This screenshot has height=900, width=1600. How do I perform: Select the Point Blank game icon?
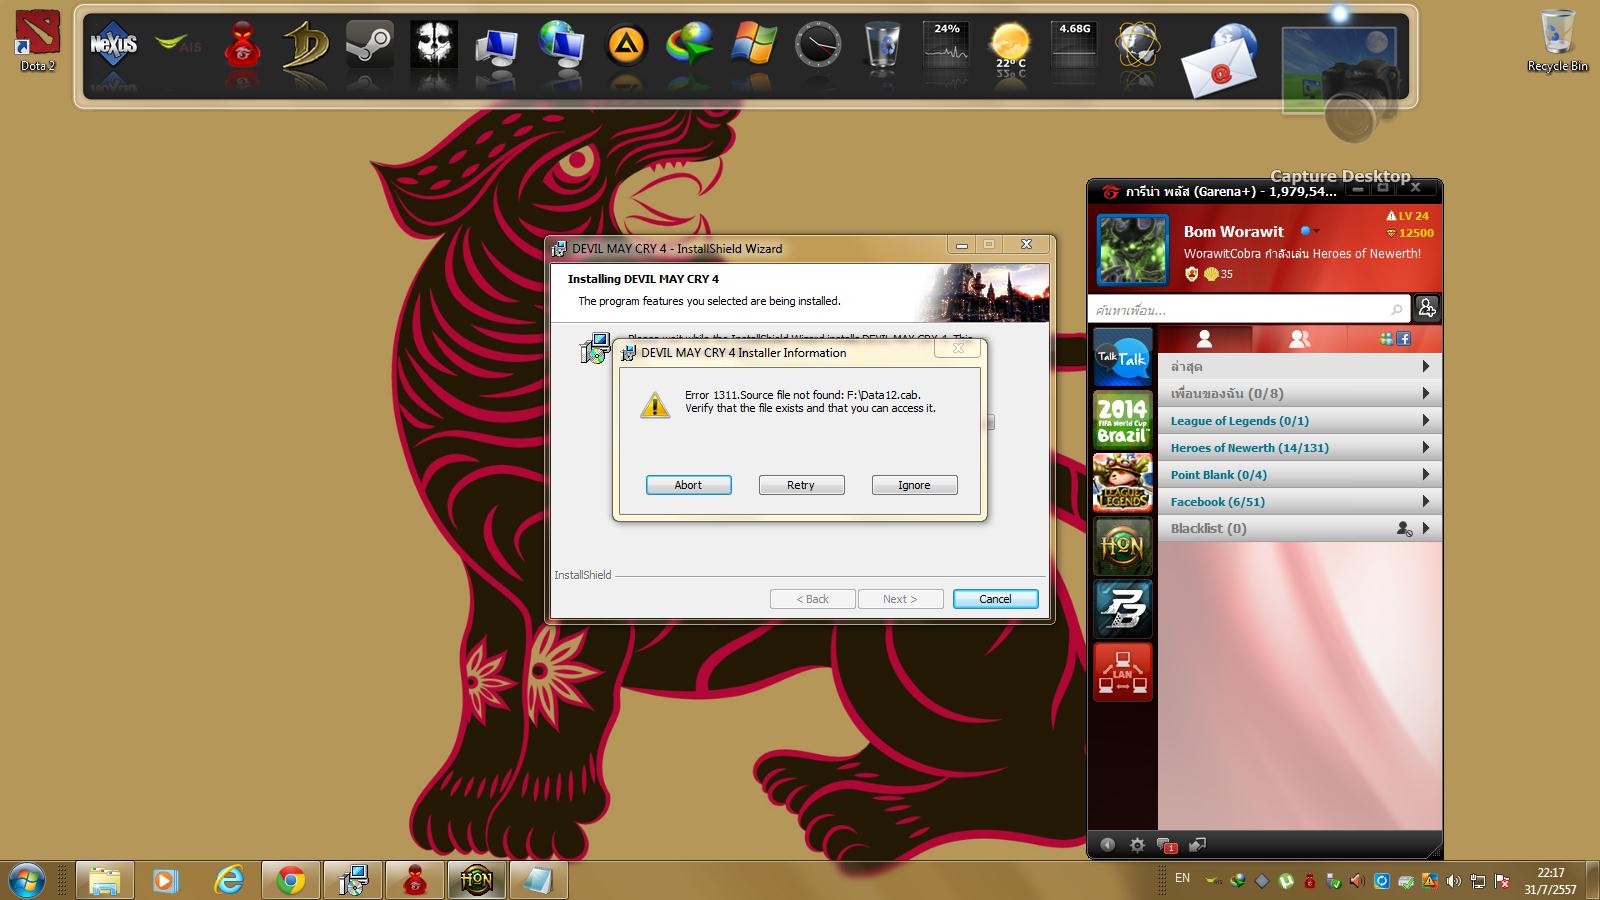pyautogui.click(x=1122, y=608)
